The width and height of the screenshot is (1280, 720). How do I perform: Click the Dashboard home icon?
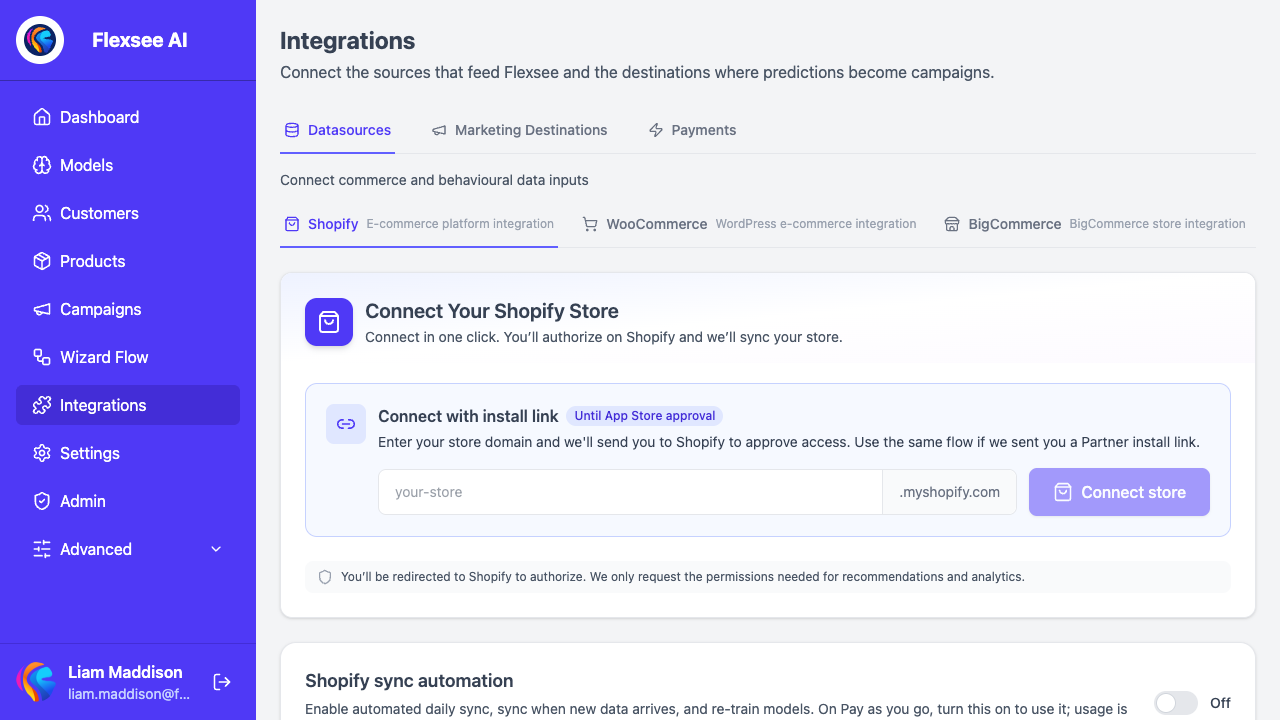(x=42, y=117)
